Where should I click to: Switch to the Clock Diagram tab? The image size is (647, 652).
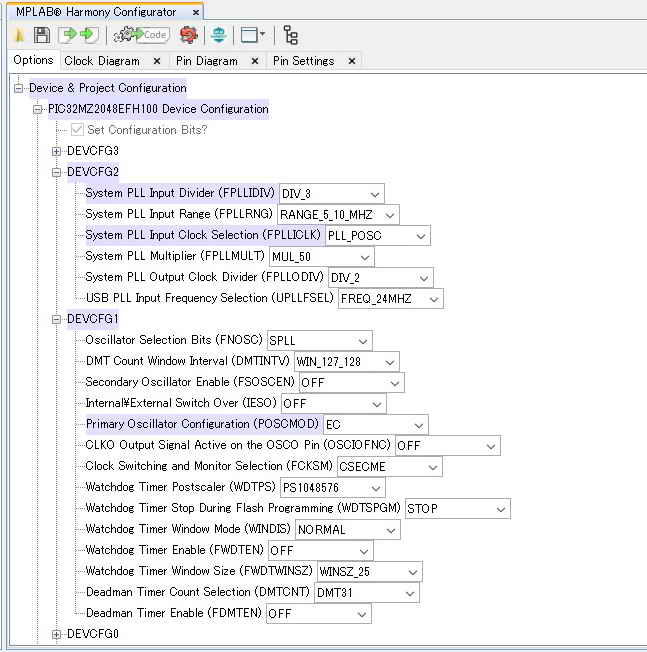click(102, 61)
